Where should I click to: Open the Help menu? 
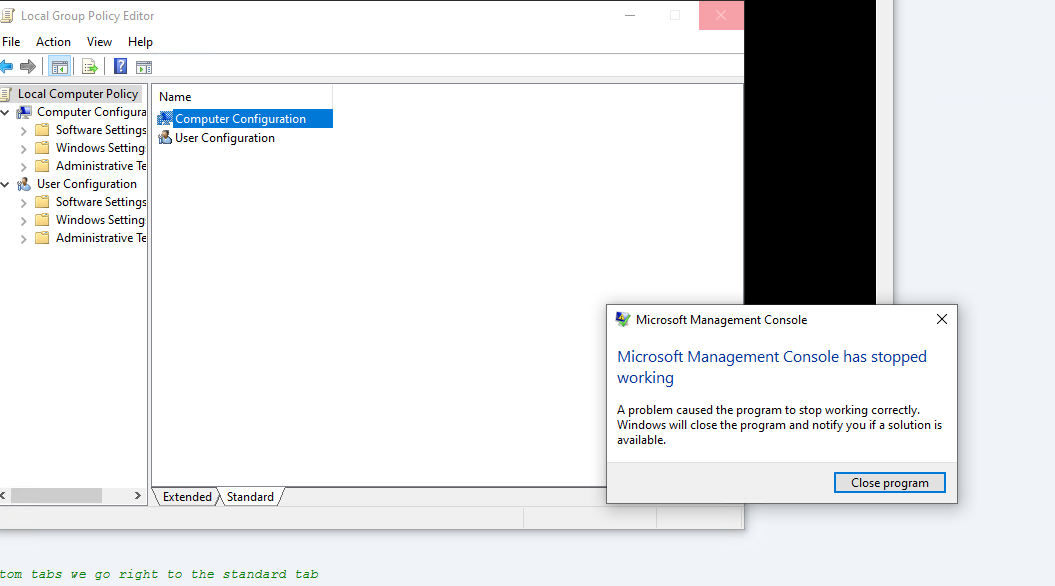(x=140, y=42)
